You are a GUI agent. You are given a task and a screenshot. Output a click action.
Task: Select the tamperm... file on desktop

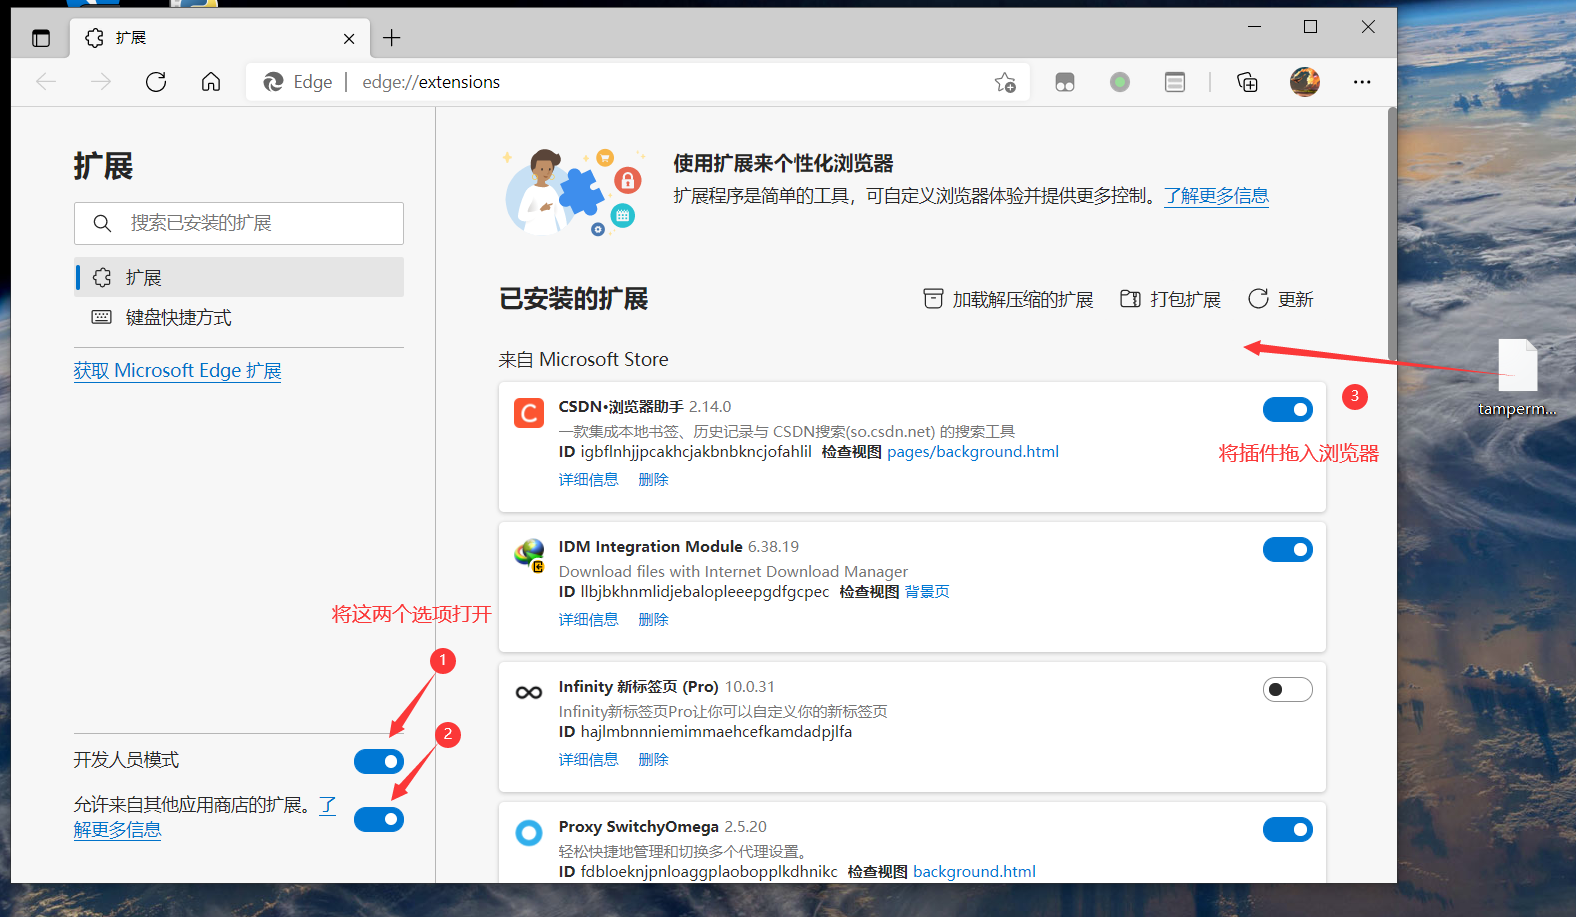pos(1517,378)
